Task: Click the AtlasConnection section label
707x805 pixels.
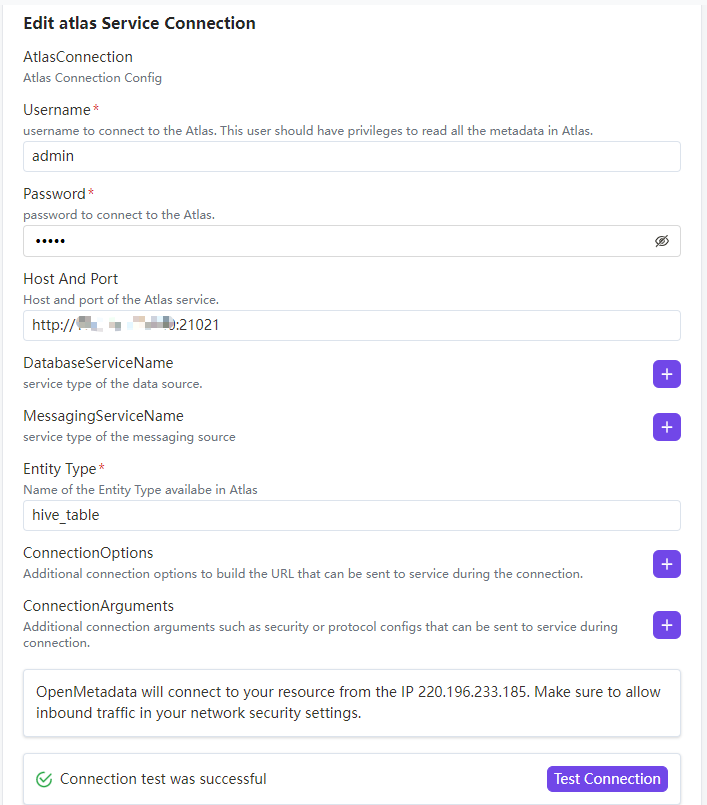Action: point(78,57)
